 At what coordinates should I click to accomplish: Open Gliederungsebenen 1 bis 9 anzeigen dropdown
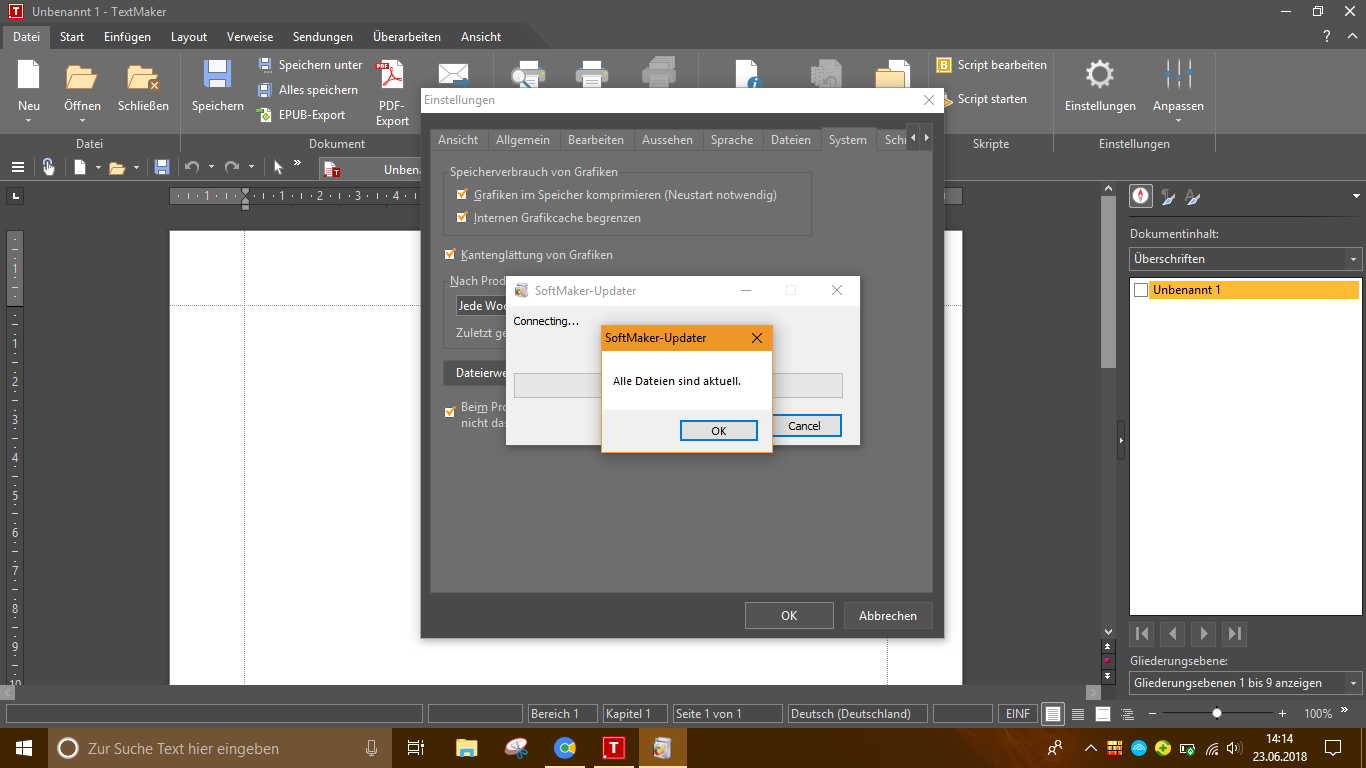[1246, 683]
